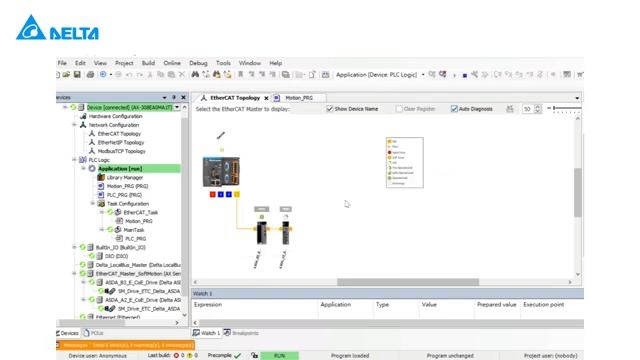Click the Login online toolbar icon
This screenshot has width=640, height=360.
click(x=432, y=74)
